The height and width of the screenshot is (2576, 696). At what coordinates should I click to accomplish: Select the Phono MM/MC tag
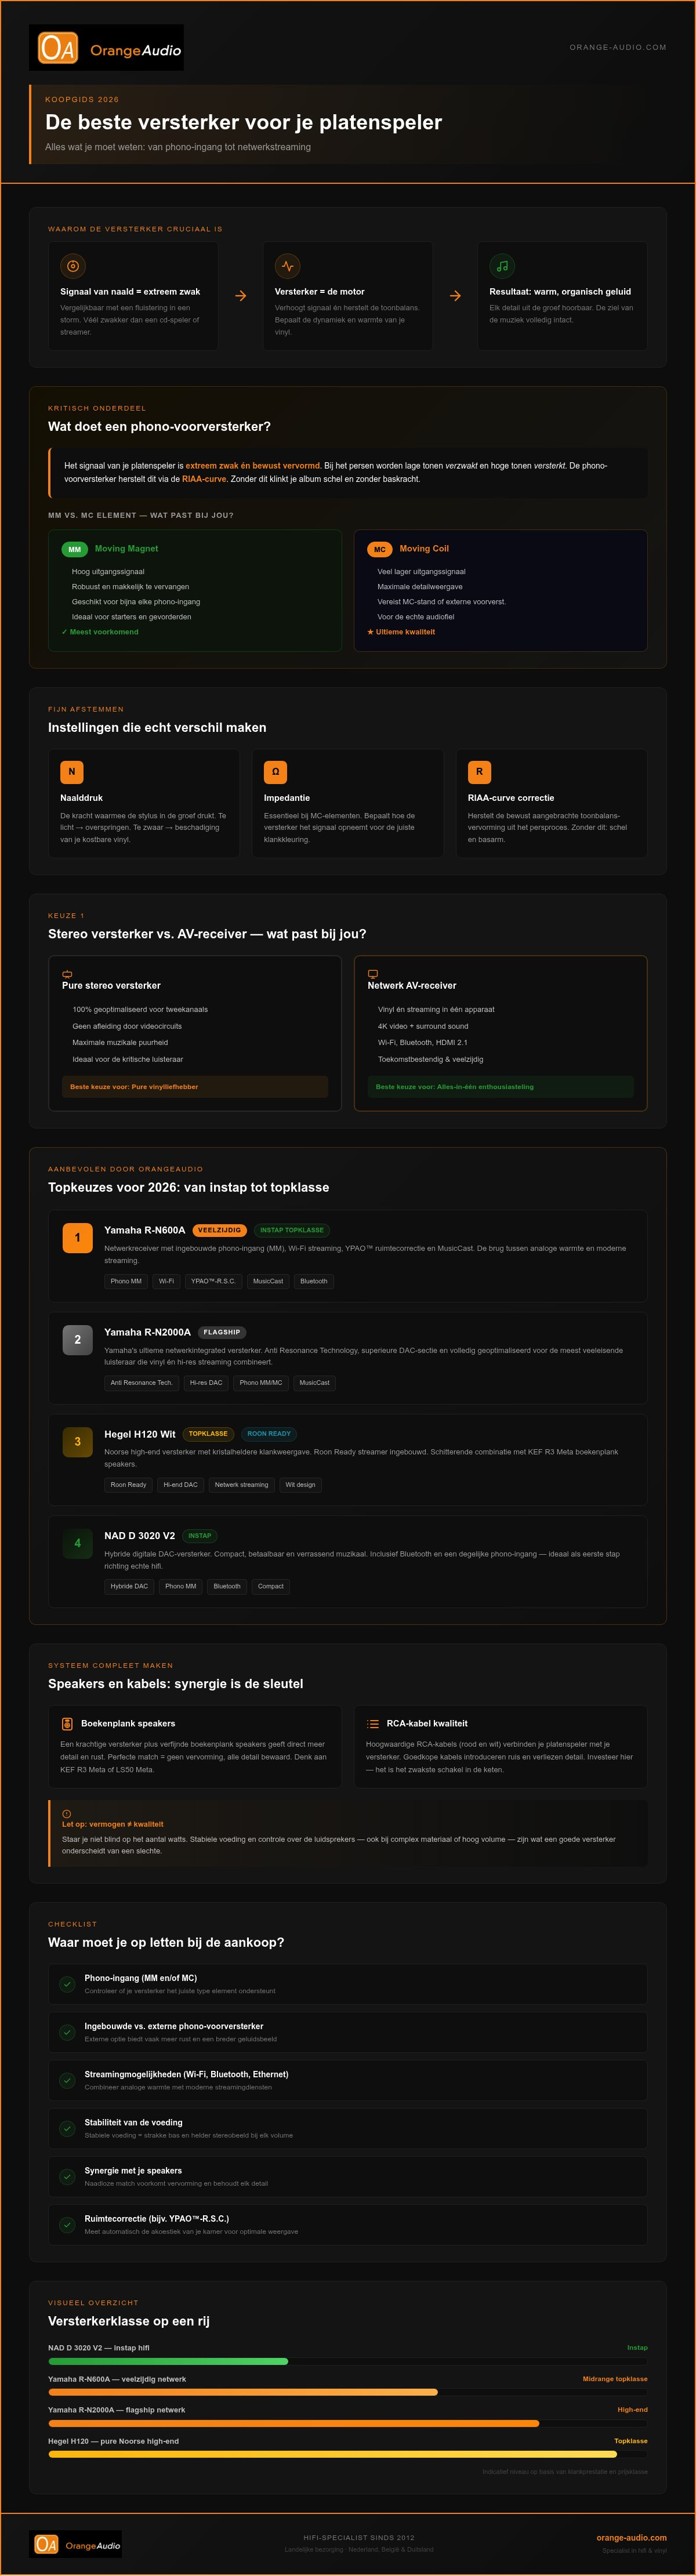[x=261, y=1383]
